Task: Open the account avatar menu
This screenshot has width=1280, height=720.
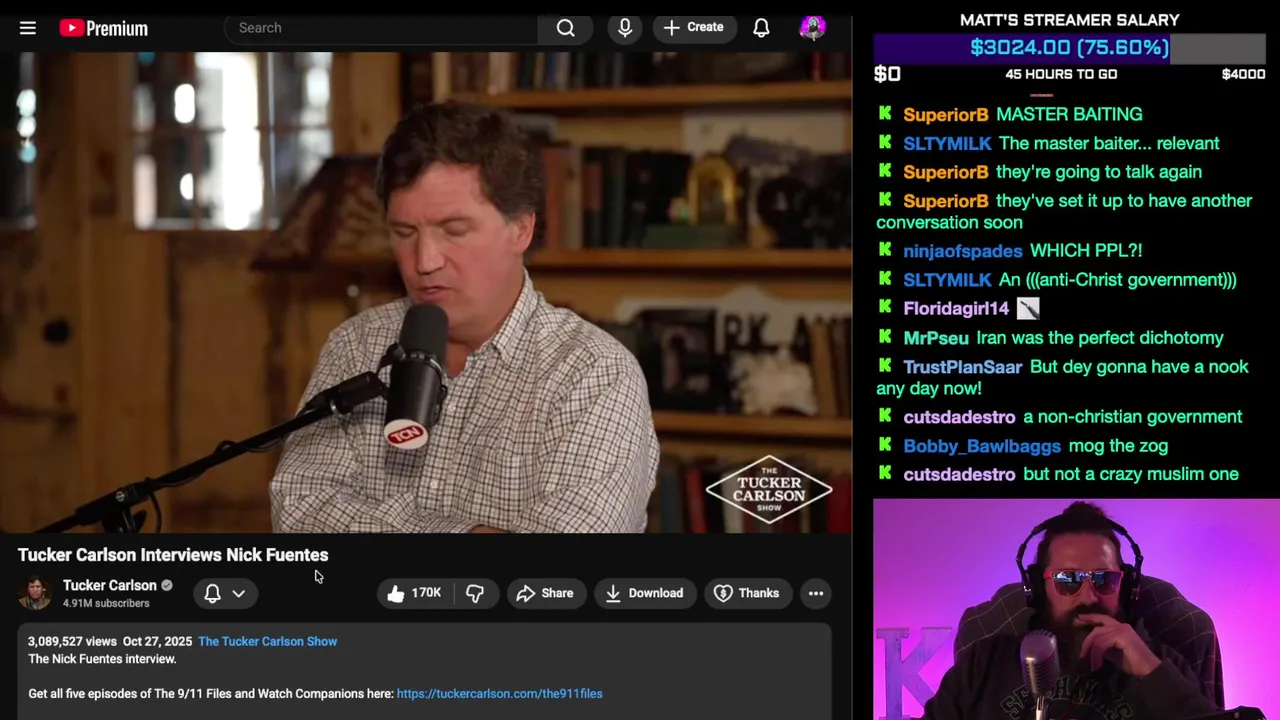Action: 813,28
